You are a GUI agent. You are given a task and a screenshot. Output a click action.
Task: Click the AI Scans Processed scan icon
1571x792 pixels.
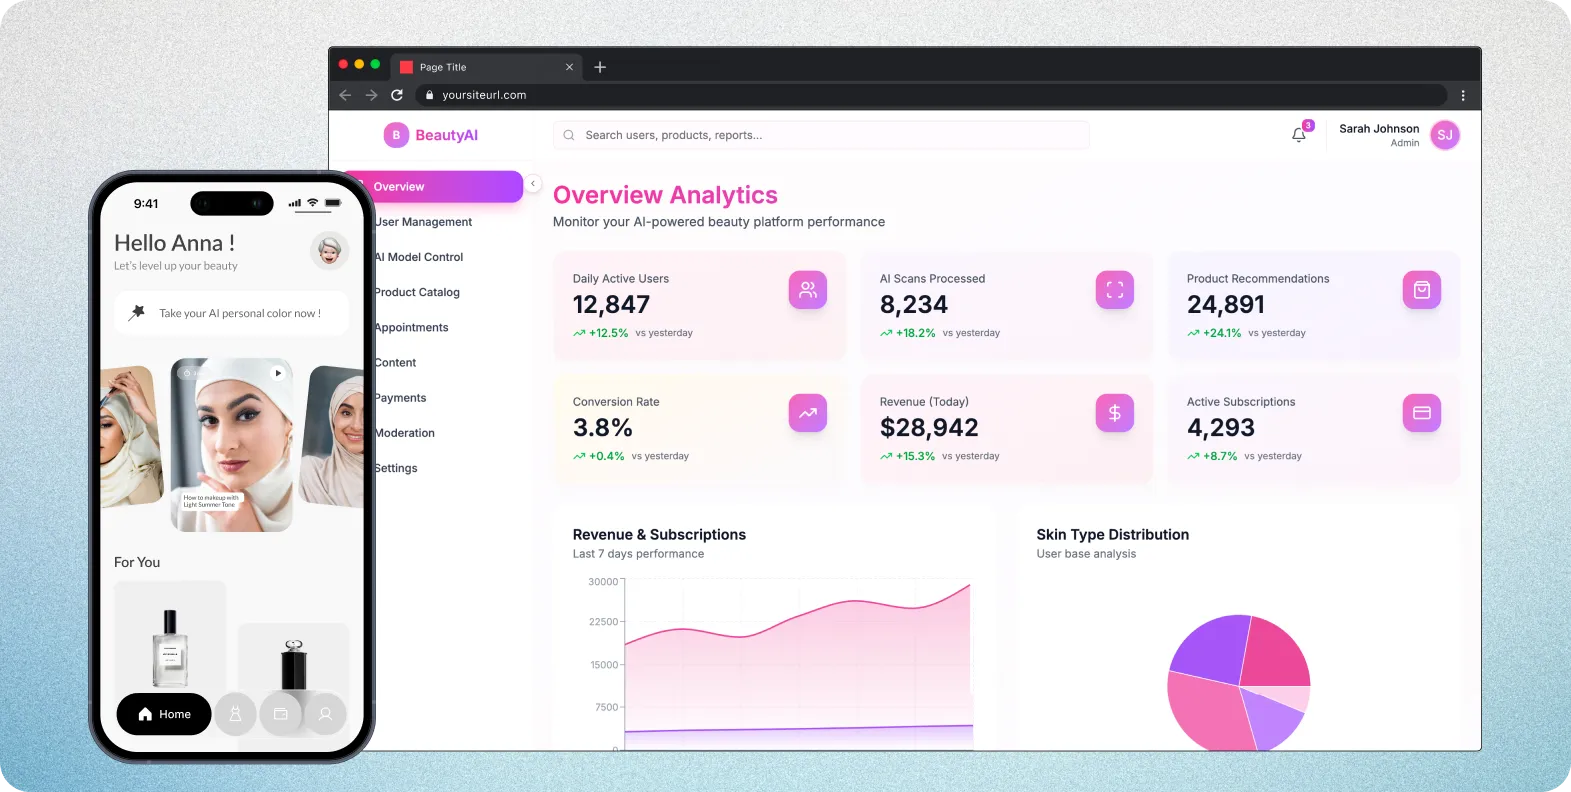coord(1114,290)
